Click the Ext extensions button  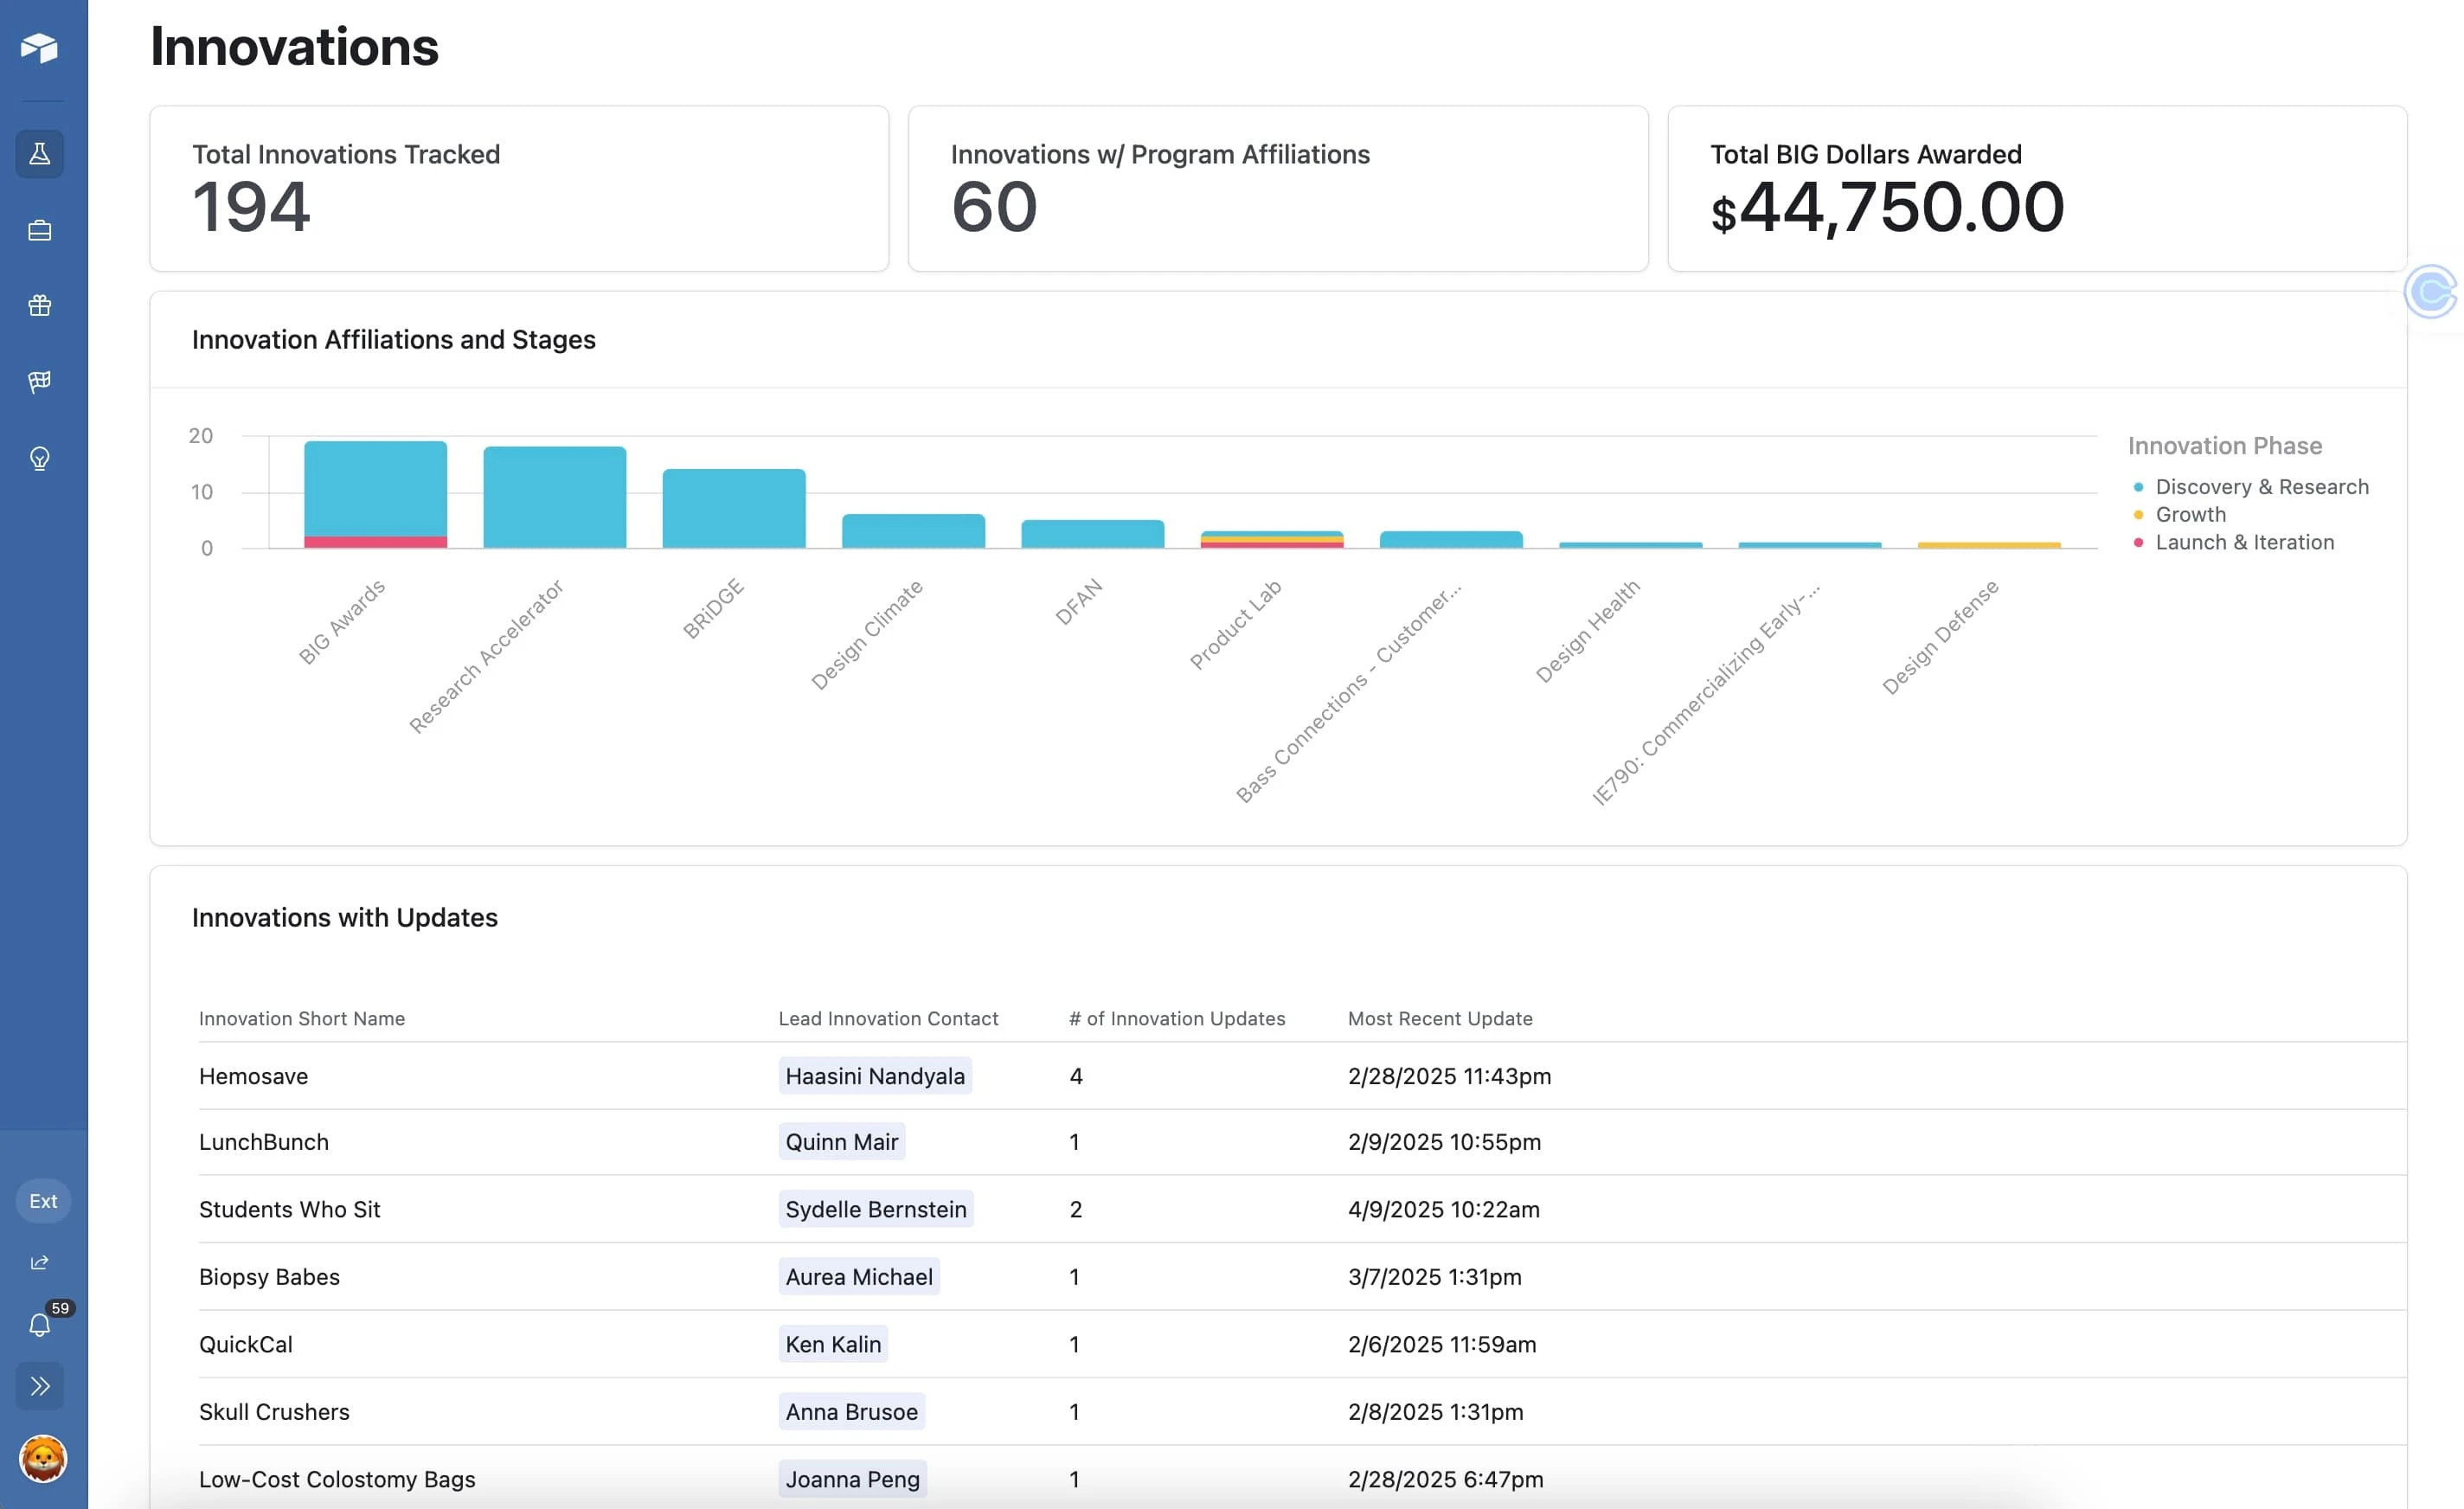click(x=43, y=1201)
